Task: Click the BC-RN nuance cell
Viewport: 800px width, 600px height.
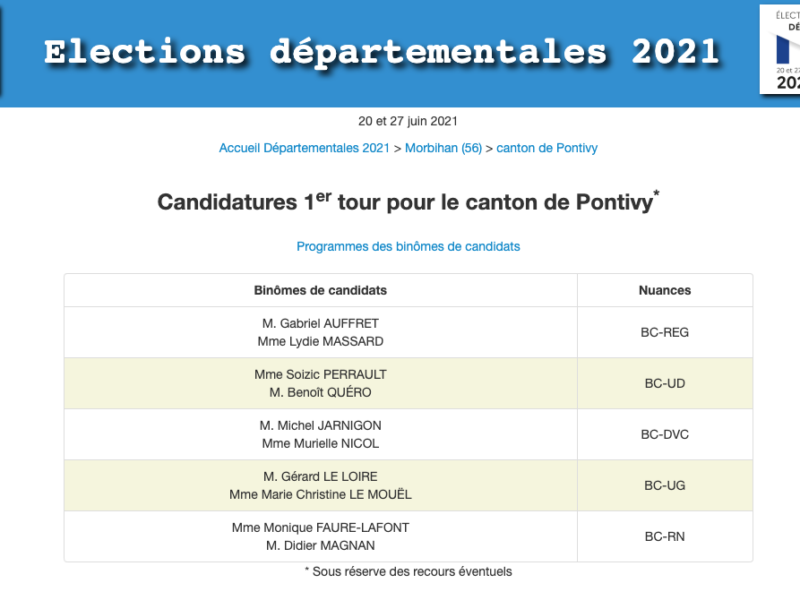Action: 665,537
